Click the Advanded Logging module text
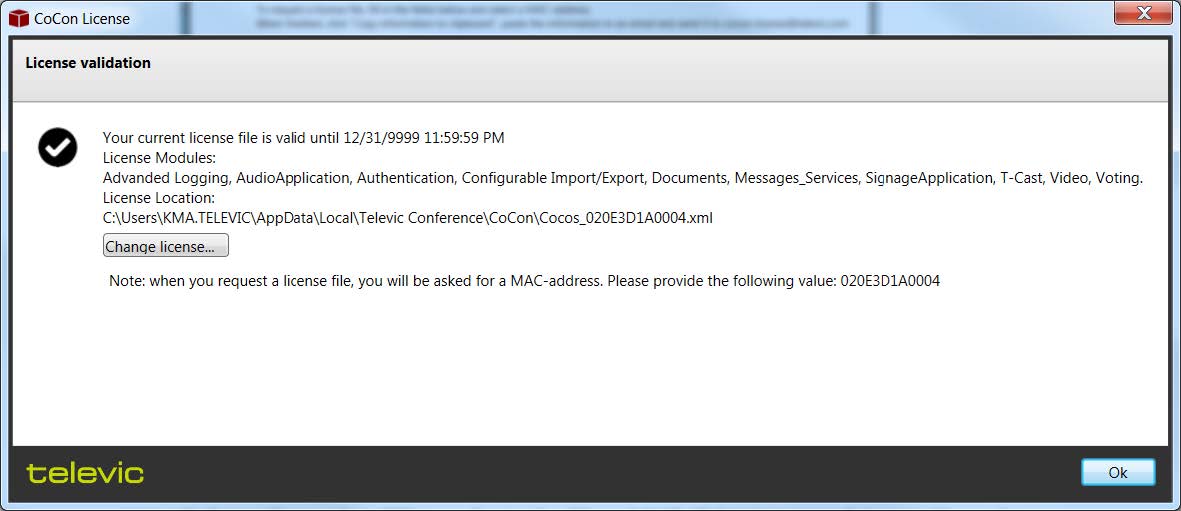This screenshot has height=511, width=1181. (x=166, y=178)
